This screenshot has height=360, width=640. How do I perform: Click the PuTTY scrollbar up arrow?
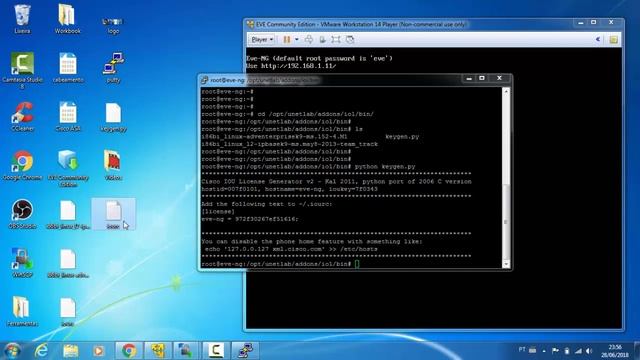pyautogui.click(x=506, y=91)
